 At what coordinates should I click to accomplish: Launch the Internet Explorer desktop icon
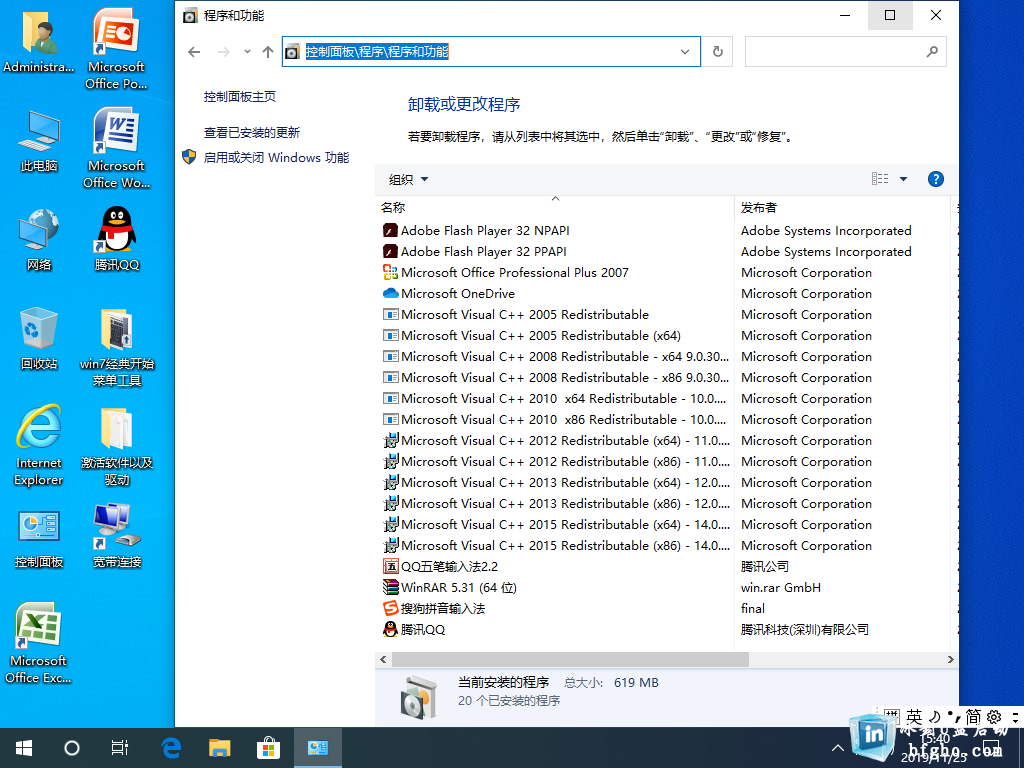pyautogui.click(x=39, y=445)
